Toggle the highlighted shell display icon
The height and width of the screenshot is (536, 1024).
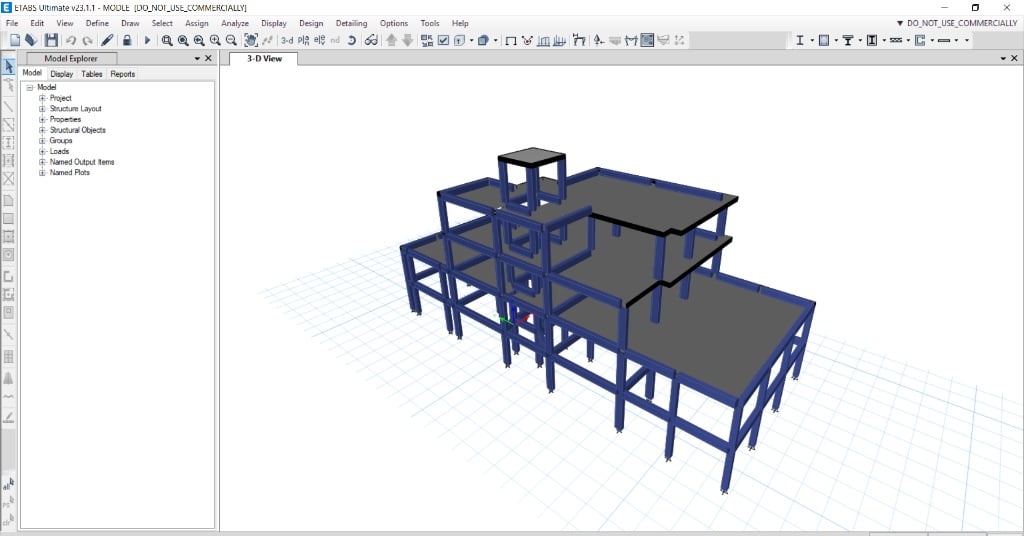point(647,40)
